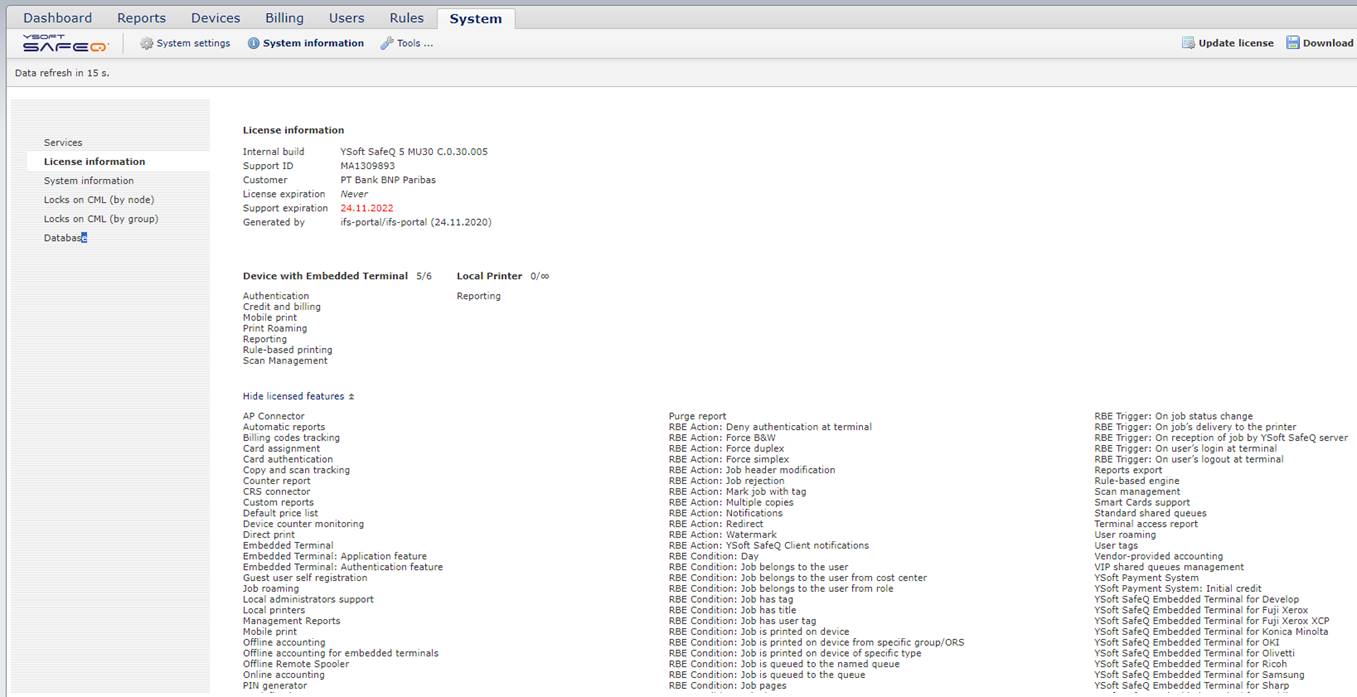Click RBE Trigger: On job status change
The image size is (1357, 697).
(x=1174, y=416)
